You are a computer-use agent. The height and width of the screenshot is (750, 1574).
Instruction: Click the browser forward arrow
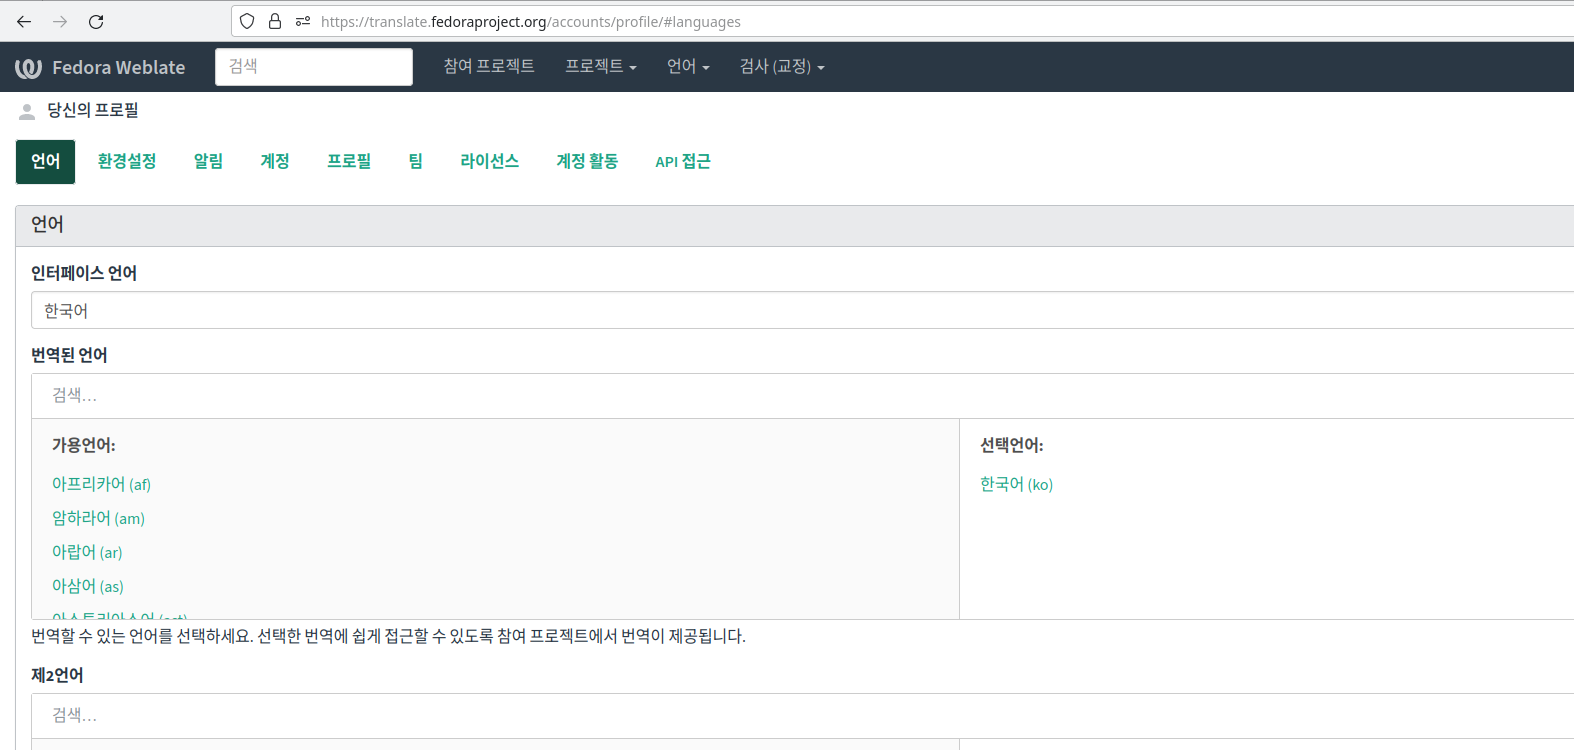click(x=60, y=22)
